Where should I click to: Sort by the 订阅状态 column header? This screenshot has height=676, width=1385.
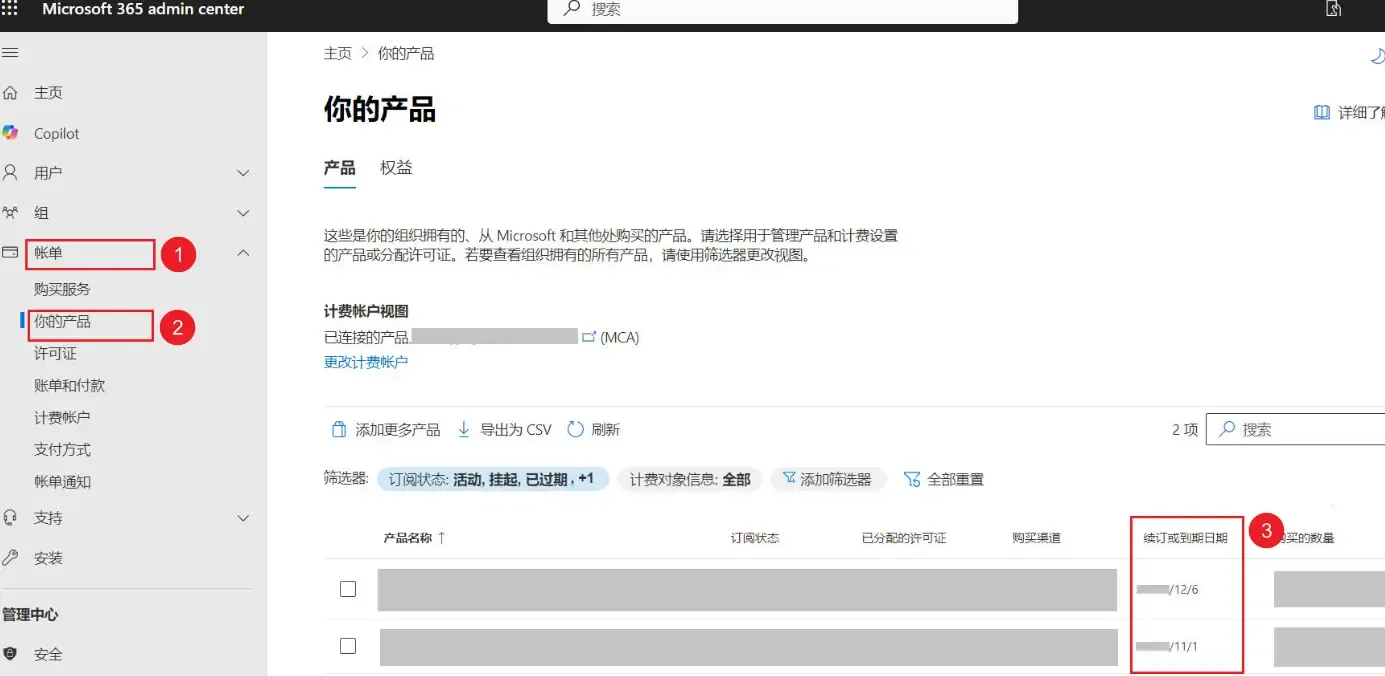point(755,538)
